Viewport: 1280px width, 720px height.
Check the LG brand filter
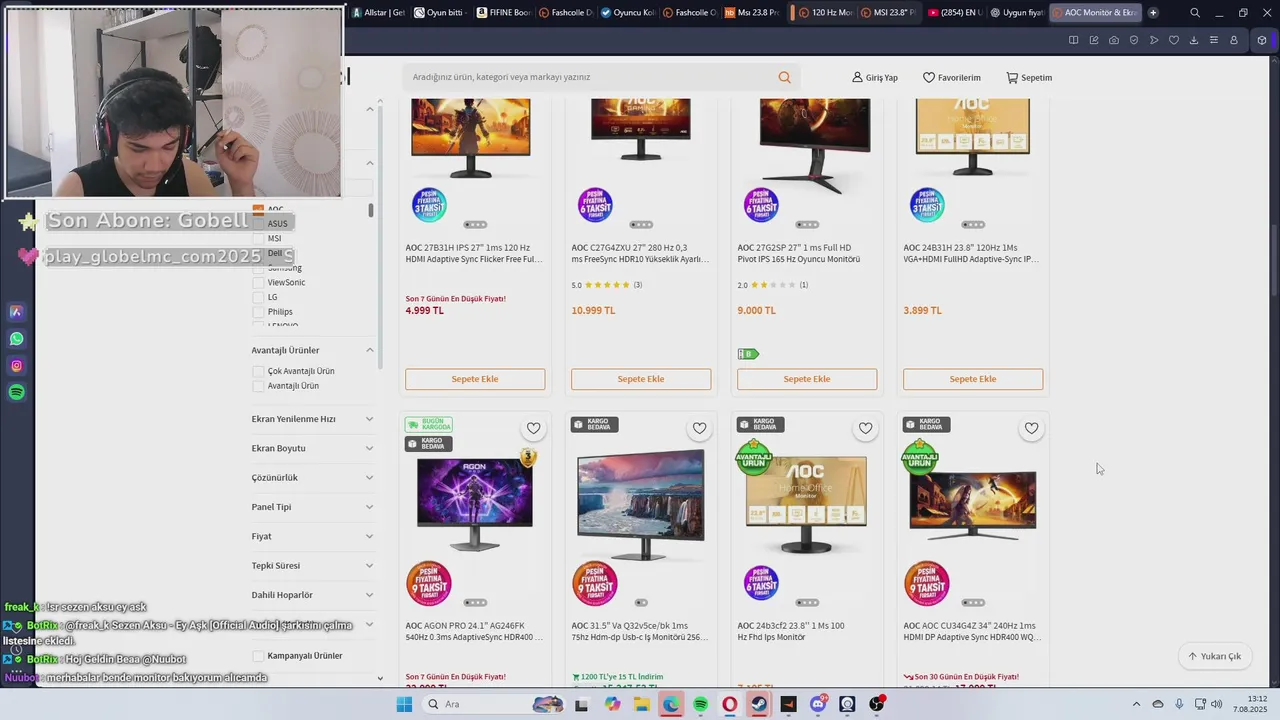click(x=258, y=297)
